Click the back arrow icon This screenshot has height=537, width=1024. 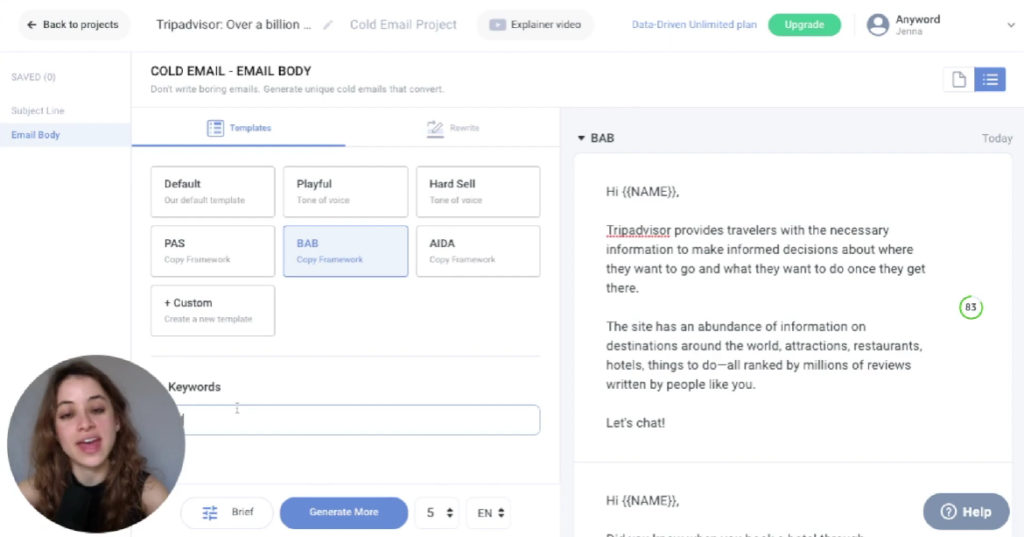pos(32,25)
